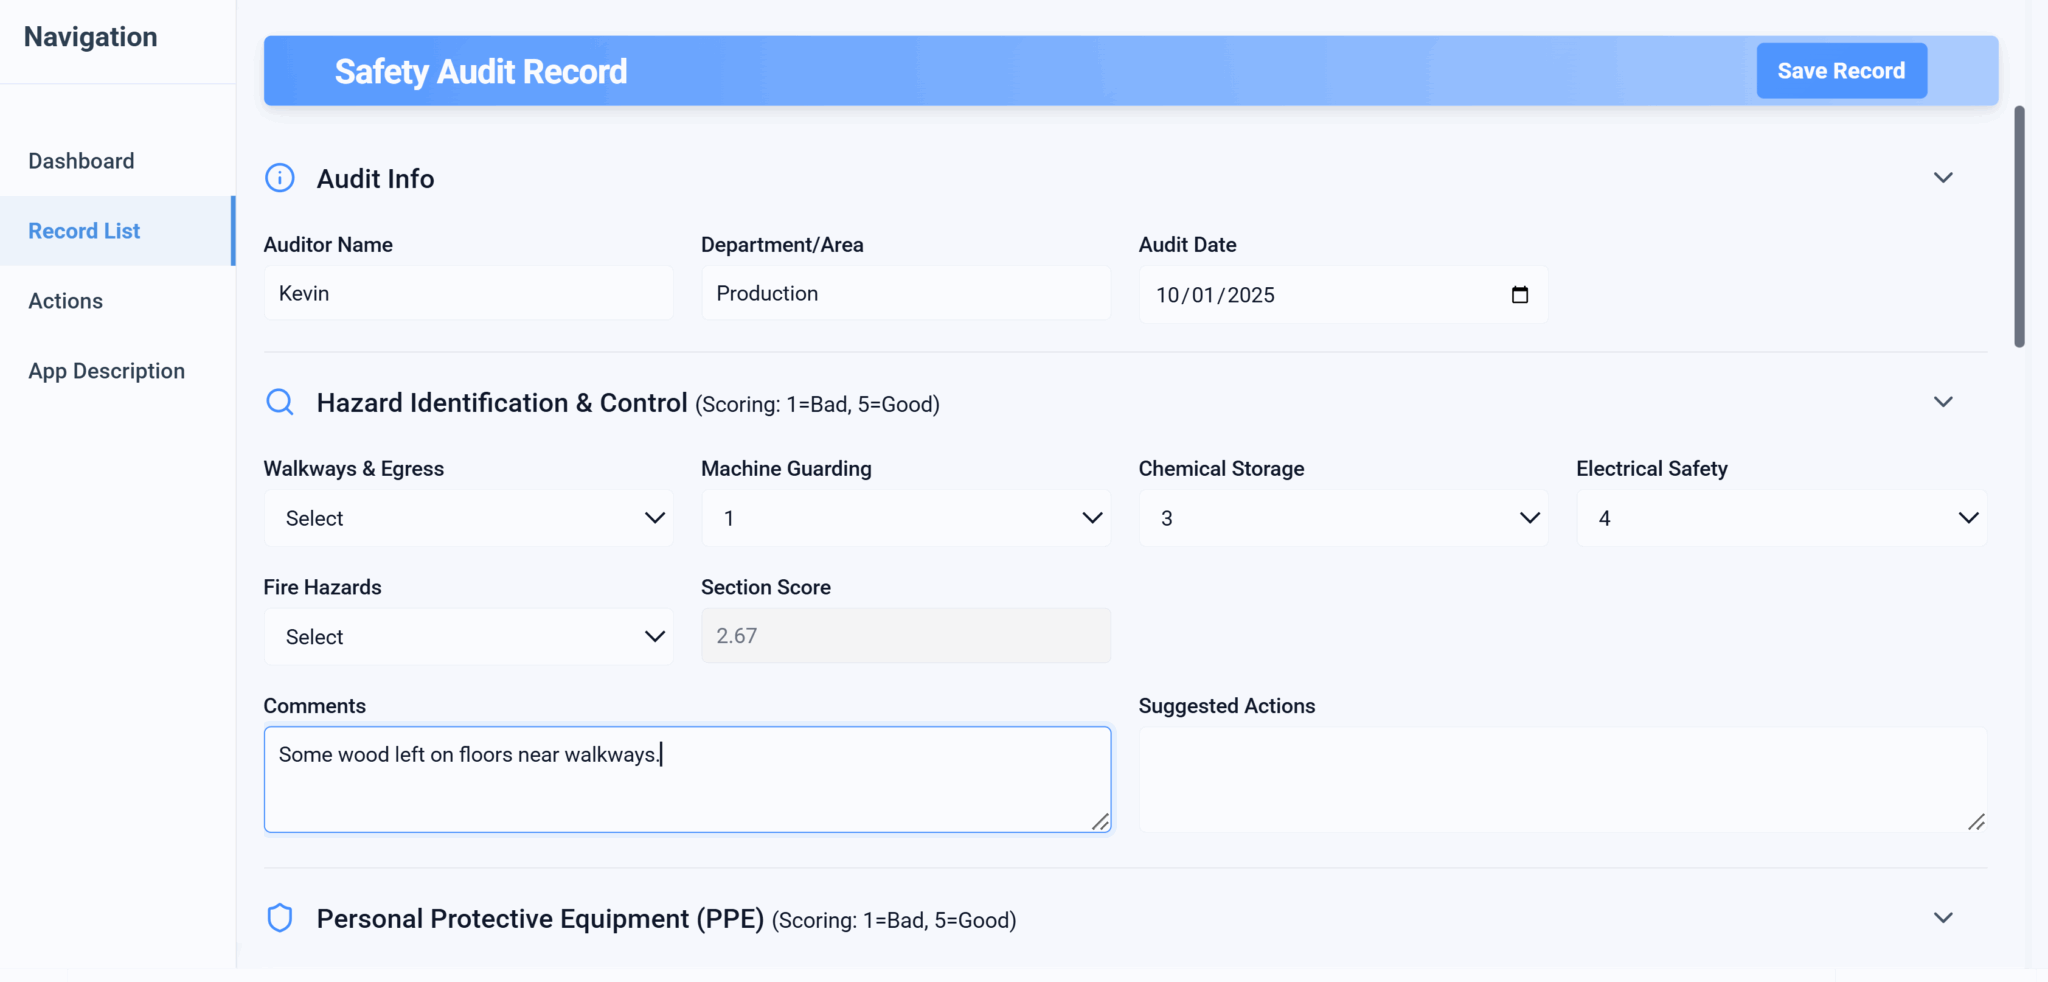Click the Section Score field showing 2.67

coord(906,635)
